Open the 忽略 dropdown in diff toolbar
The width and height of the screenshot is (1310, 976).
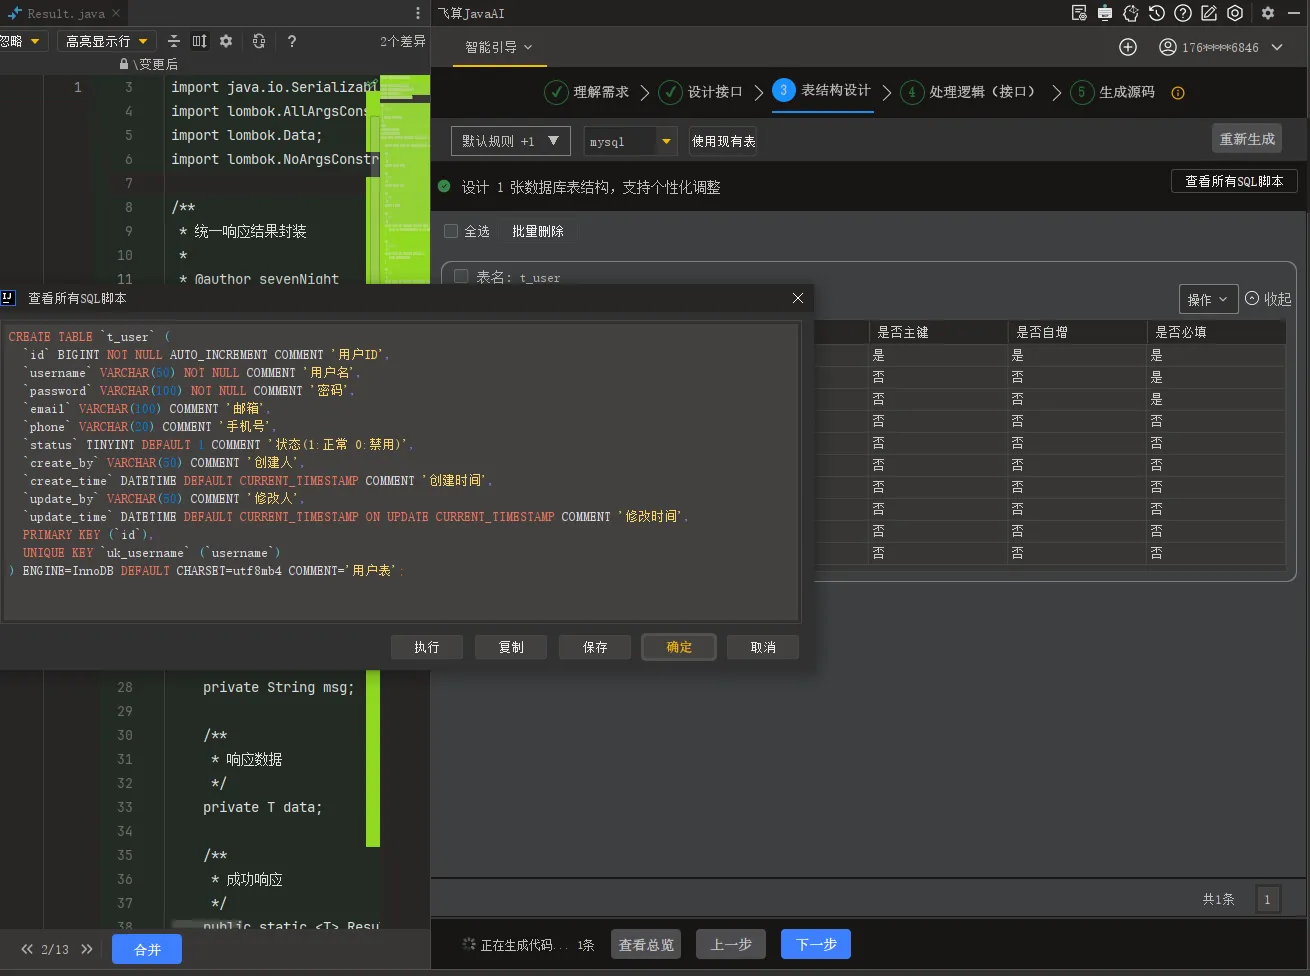pos(22,41)
